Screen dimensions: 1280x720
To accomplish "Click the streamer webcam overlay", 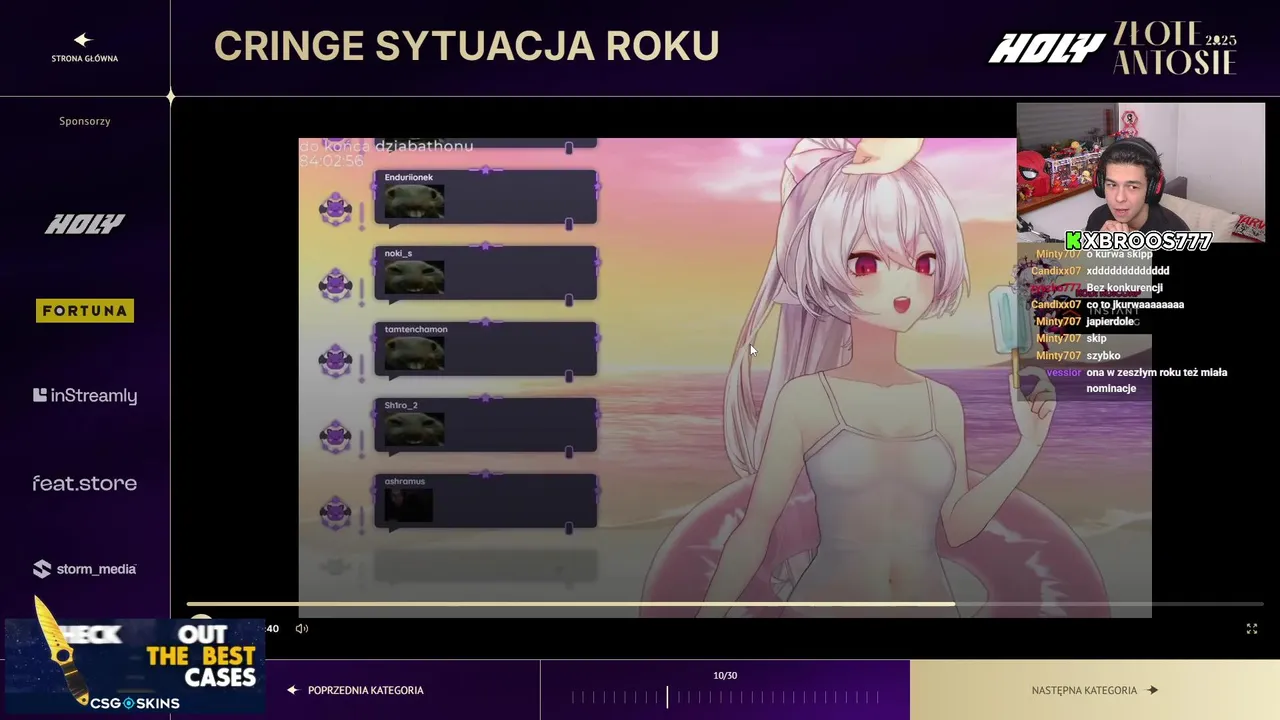I will coord(1141,172).
